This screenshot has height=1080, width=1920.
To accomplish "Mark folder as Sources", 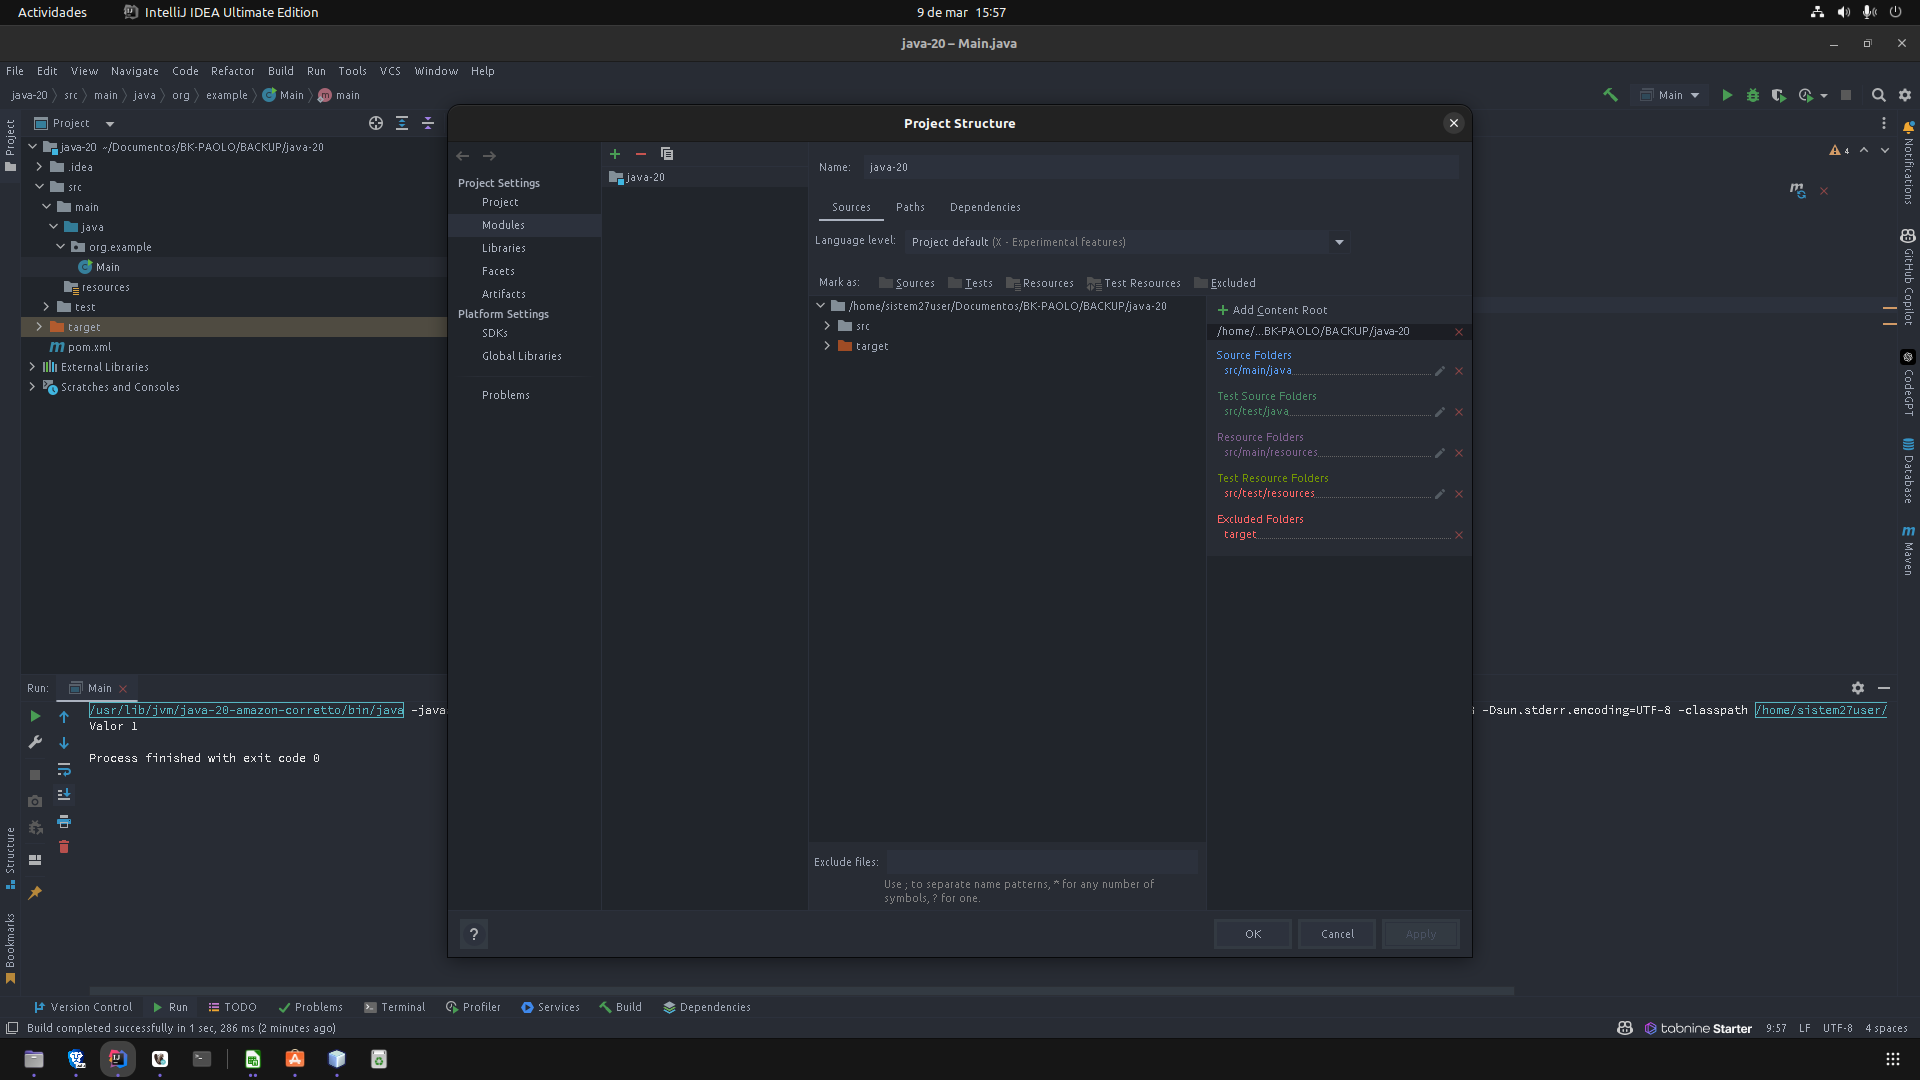I will (x=906, y=283).
